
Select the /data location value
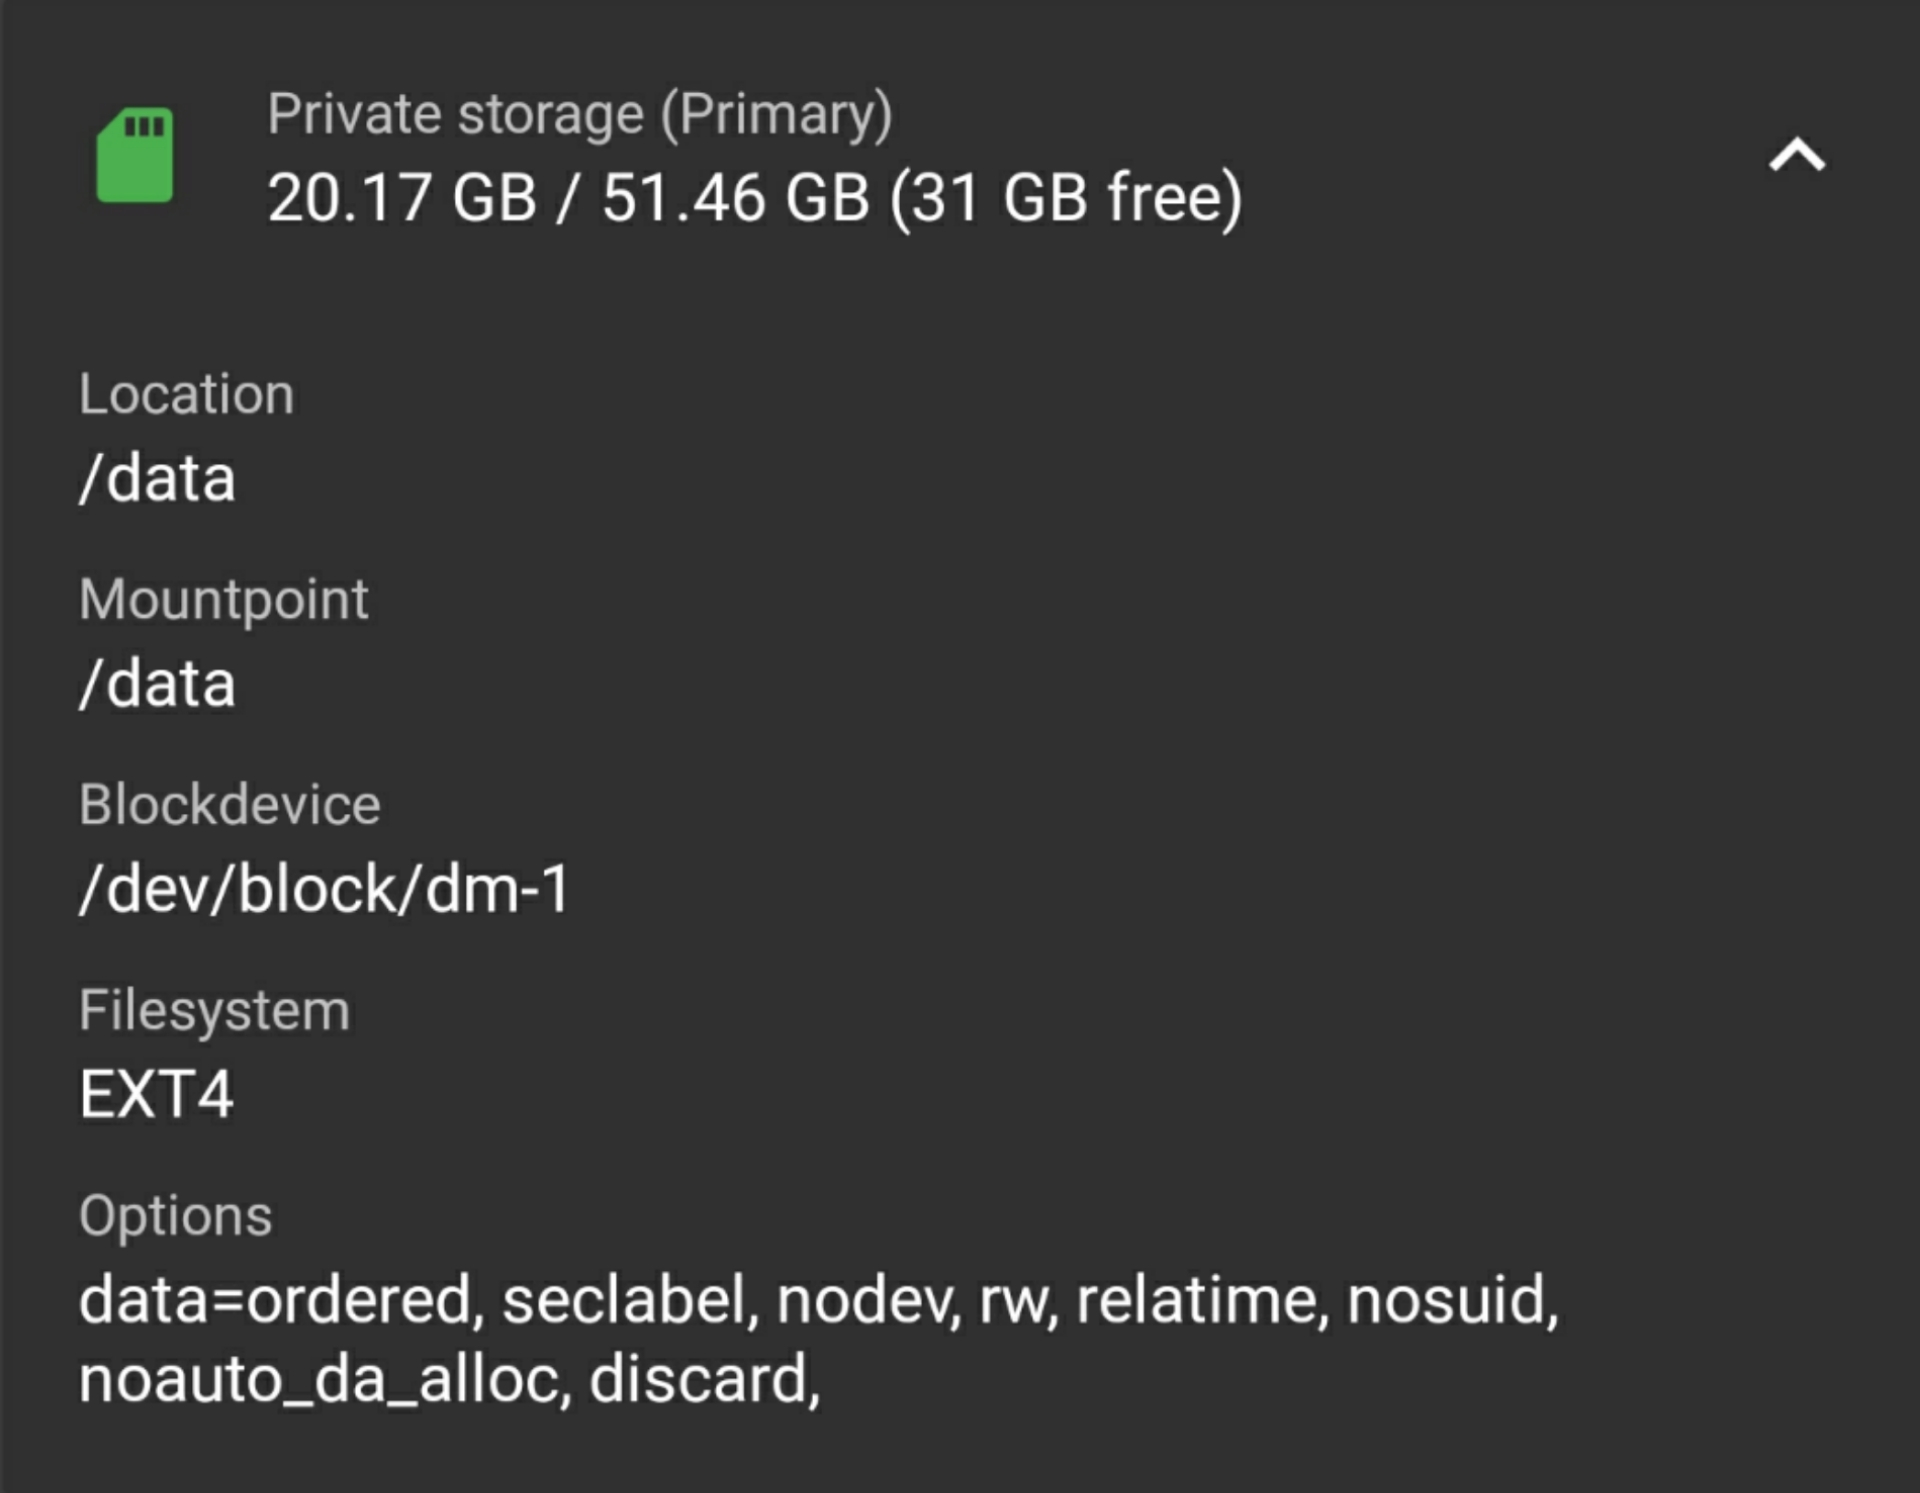[x=157, y=478]
